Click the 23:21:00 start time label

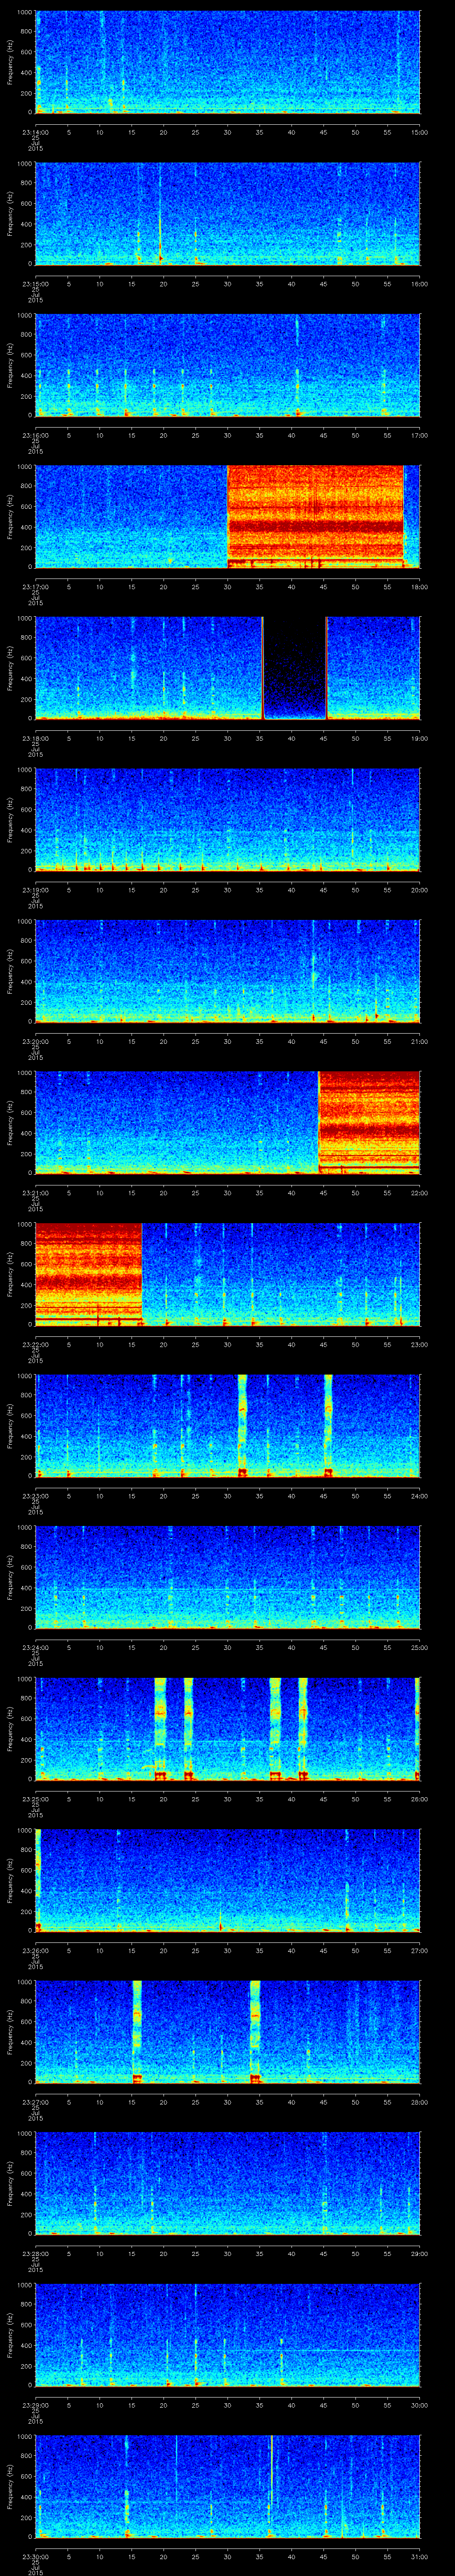coord(35,1192)
